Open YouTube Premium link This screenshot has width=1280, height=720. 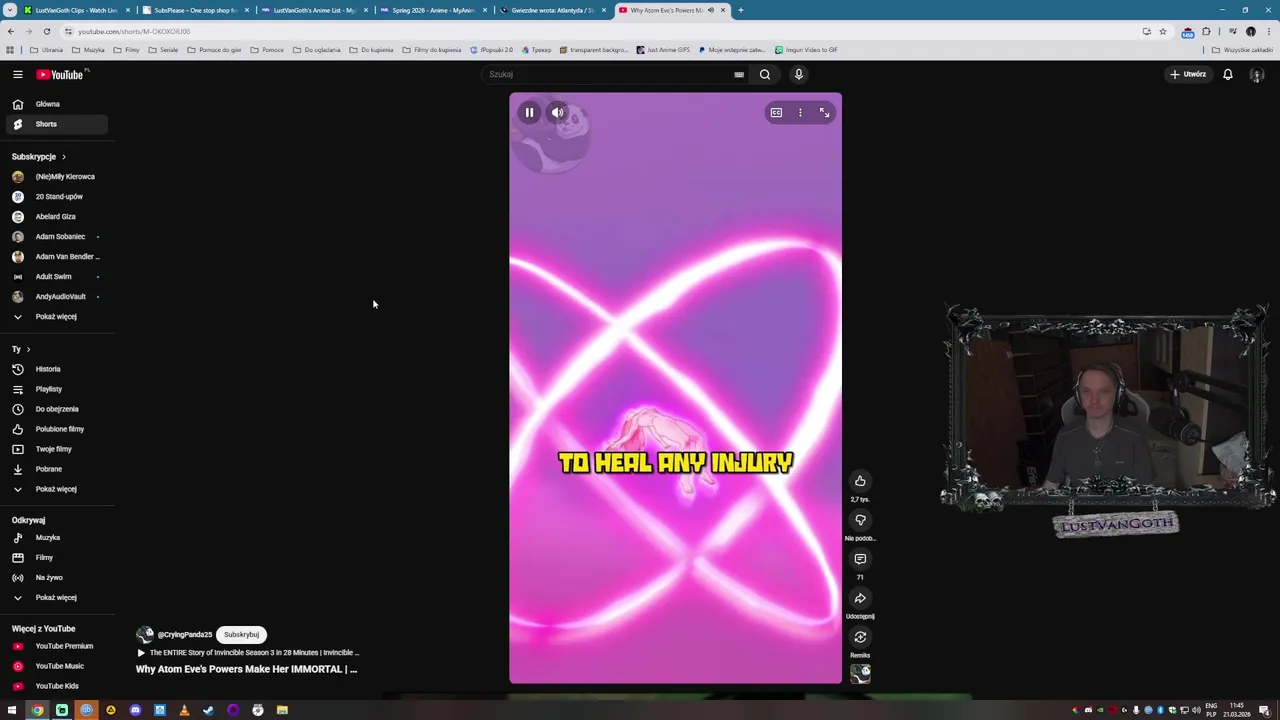pyautogui.click(x=56, y=646)
